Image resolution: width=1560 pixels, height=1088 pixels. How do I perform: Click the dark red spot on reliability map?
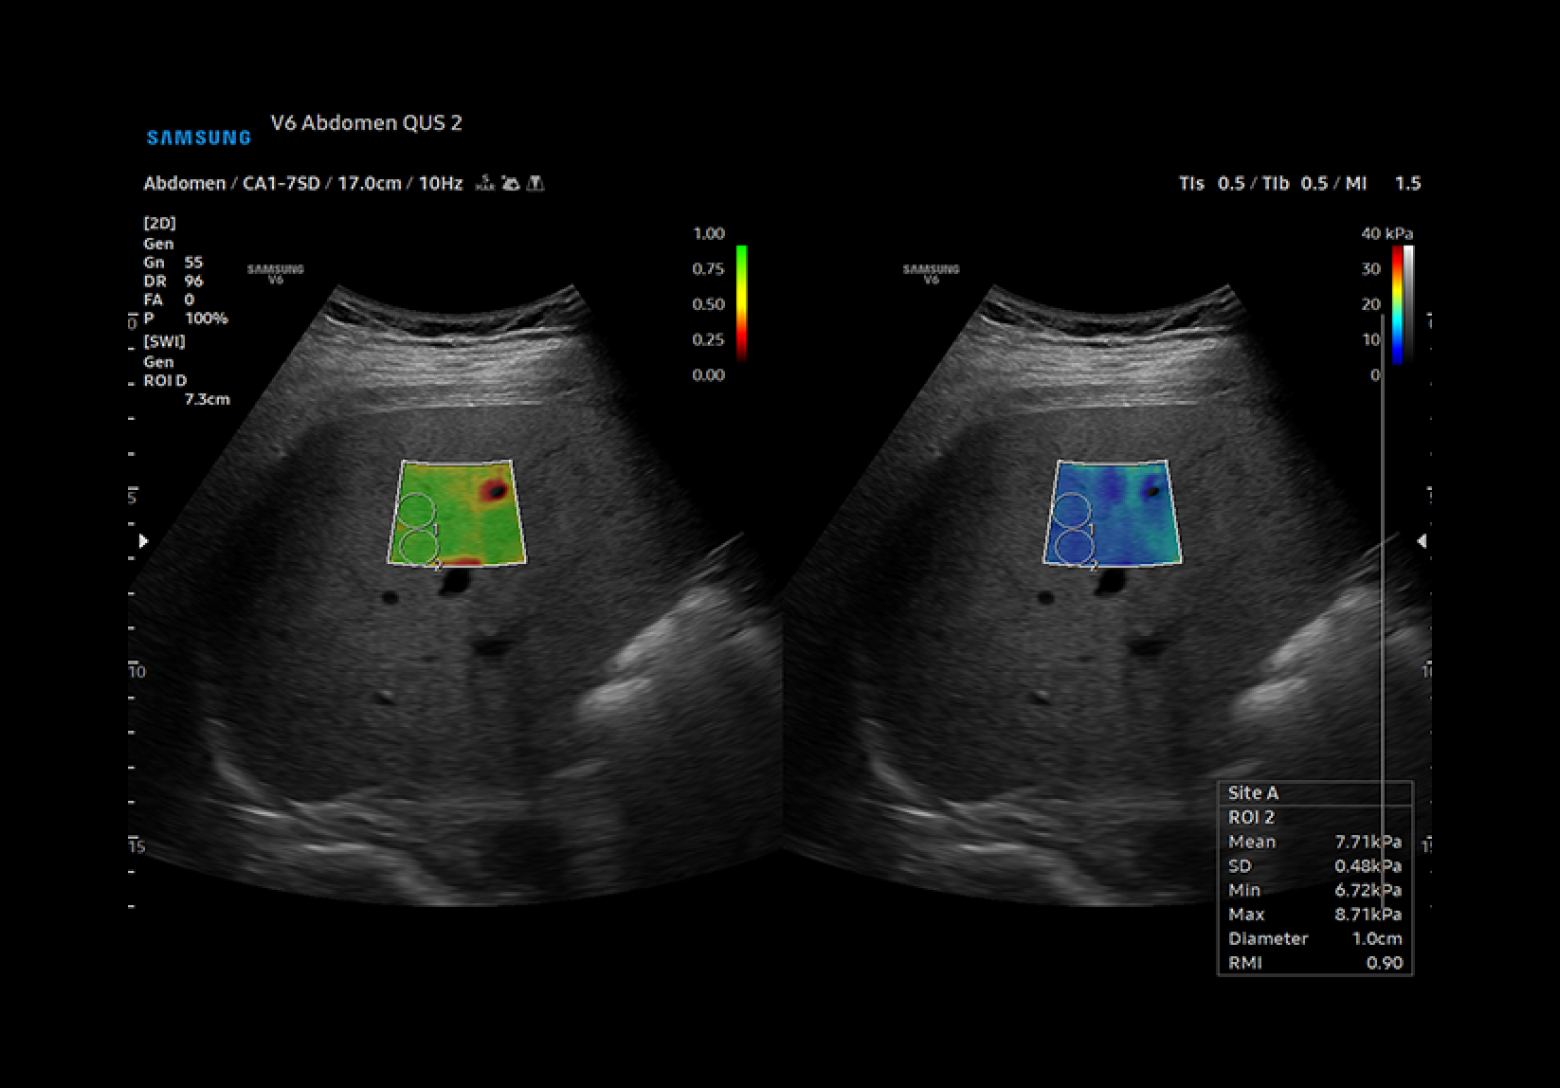pyautogui.click(x=494, y=490)
